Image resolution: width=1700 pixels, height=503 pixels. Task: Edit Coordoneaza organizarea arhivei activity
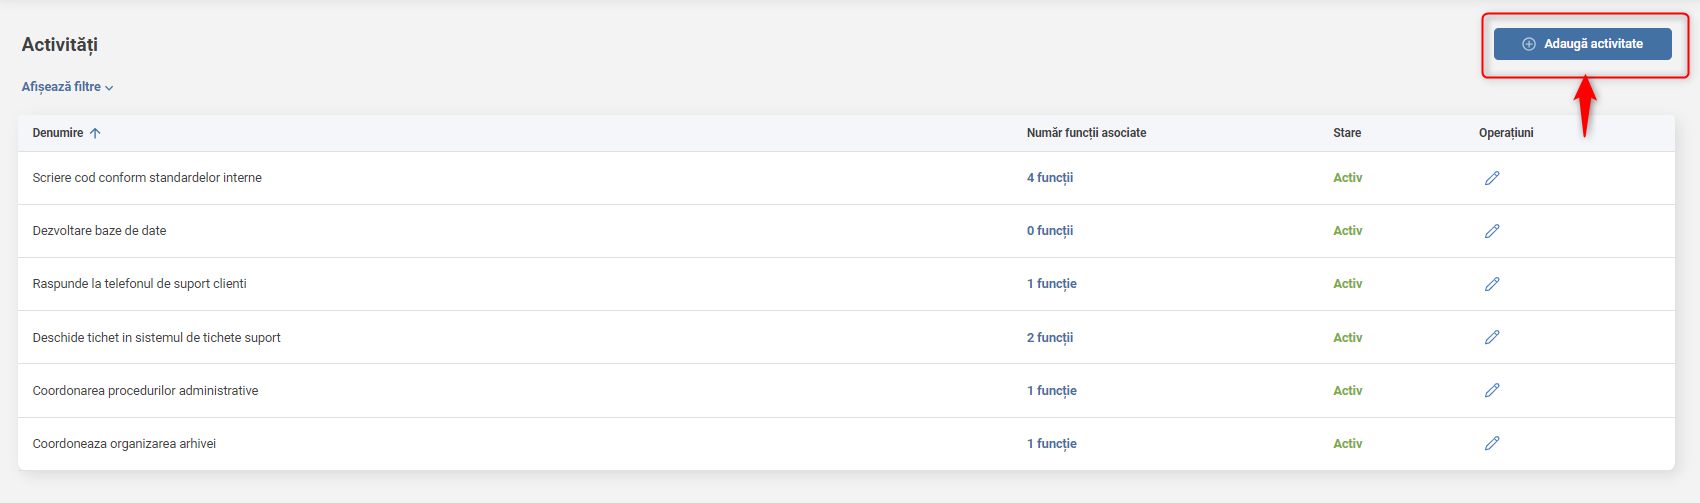[x=1492, y=443]
